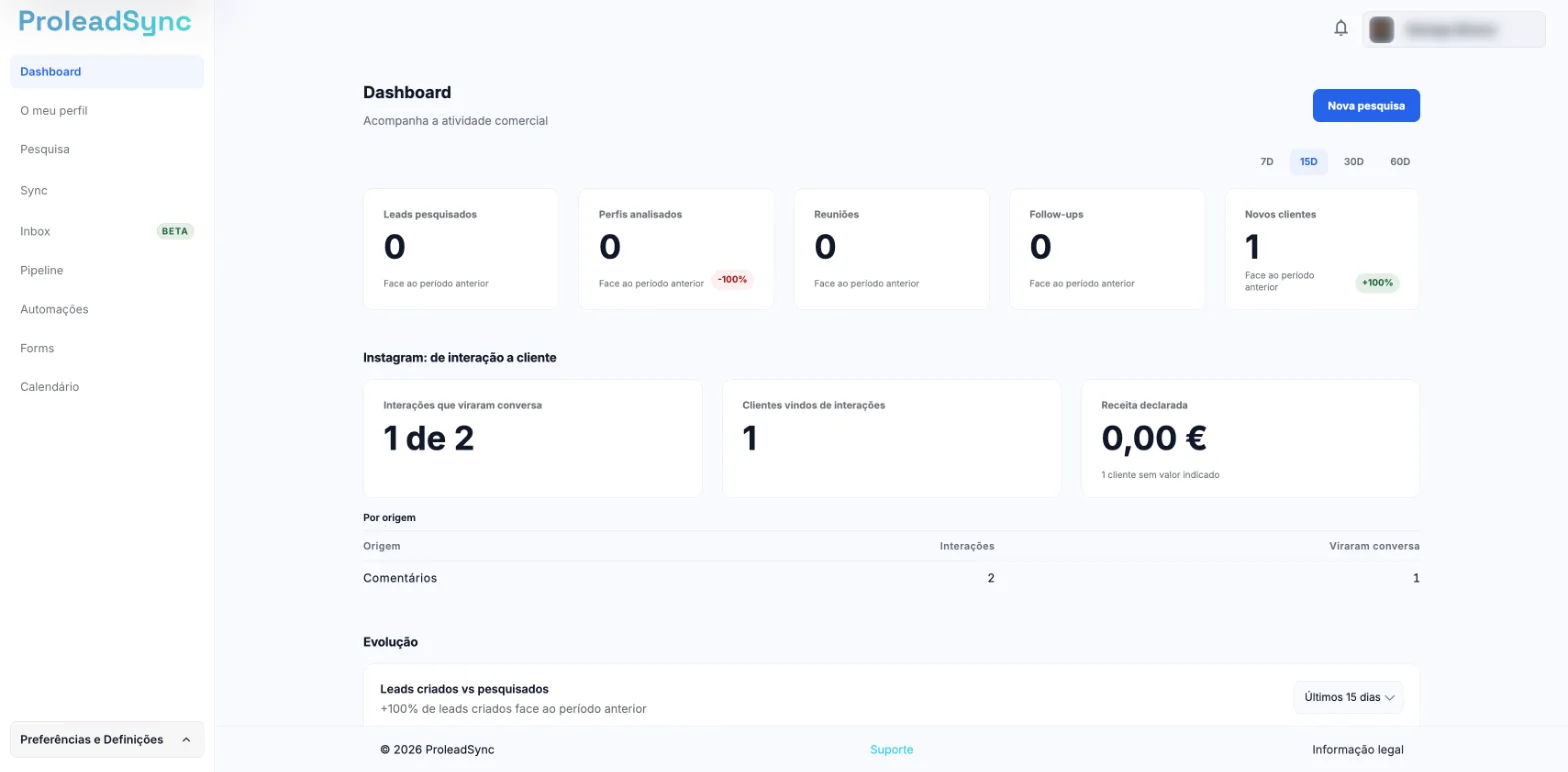
Task: Click the Perfis analisados card
Action: click(x=676, y=249)
